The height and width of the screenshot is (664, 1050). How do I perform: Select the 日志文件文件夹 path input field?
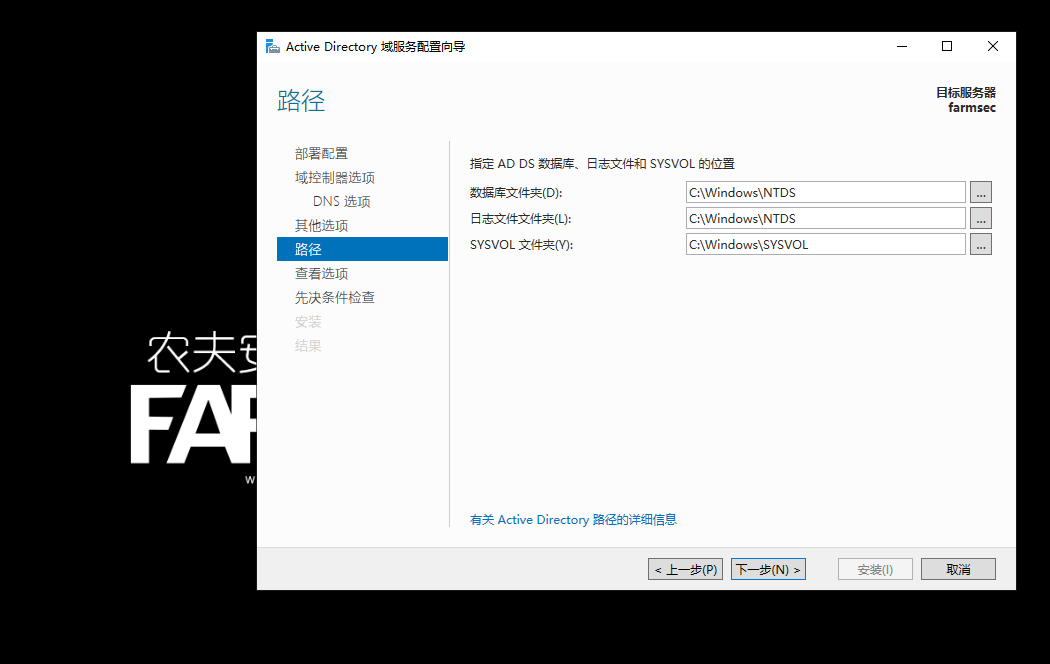(x=825, y=218)
